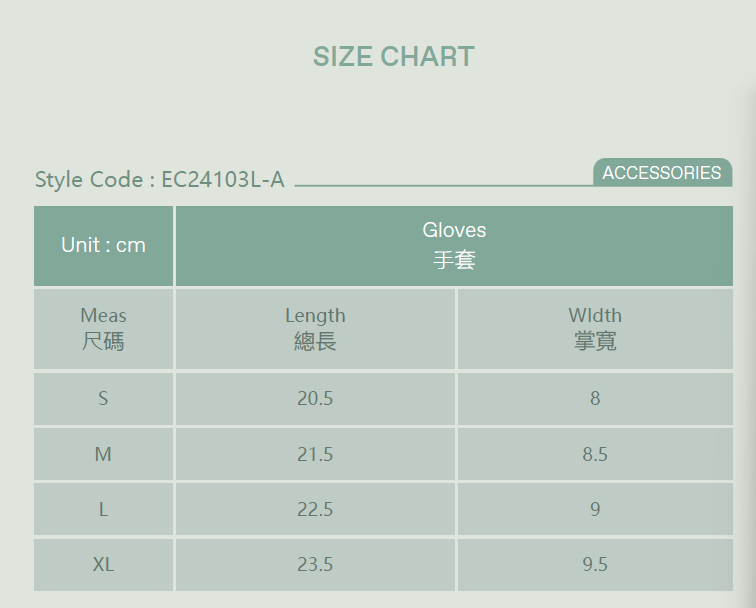Select the Gloves column header

coord(454,245)
